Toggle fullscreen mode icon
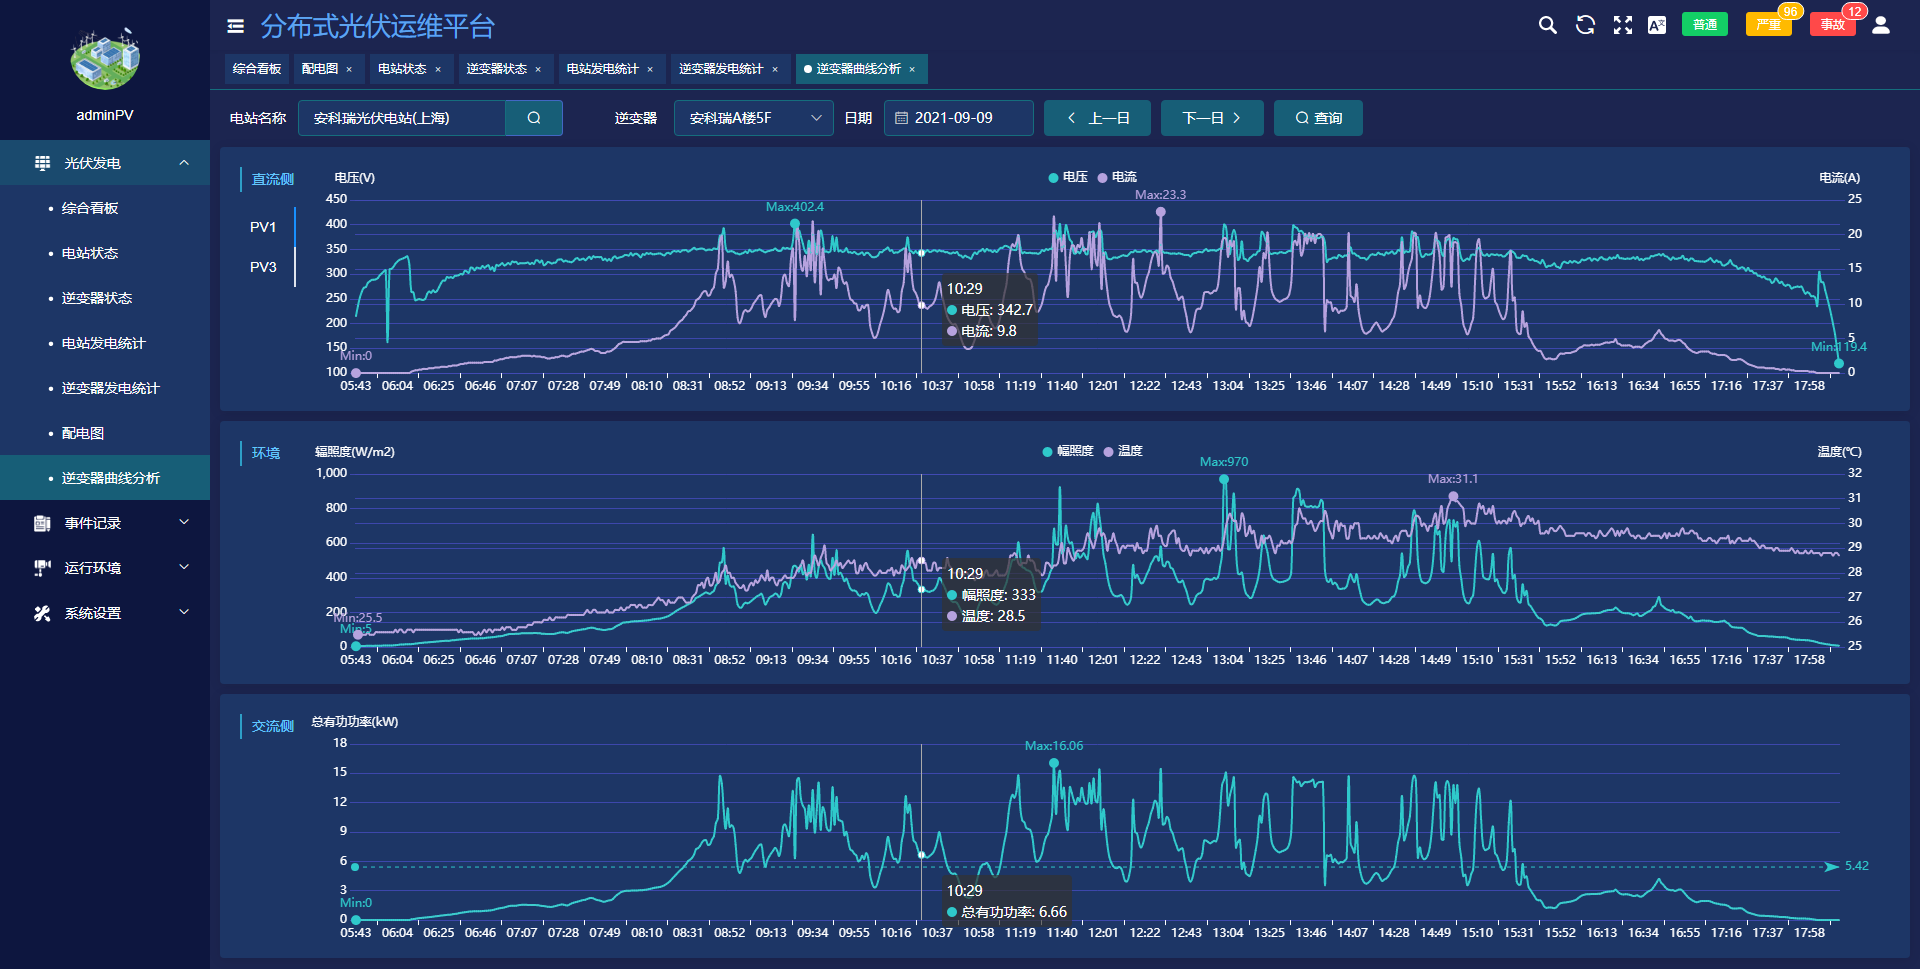The width and height of the screenshot is (1920, 969). pyautogui.click(x=1622, y=25)
